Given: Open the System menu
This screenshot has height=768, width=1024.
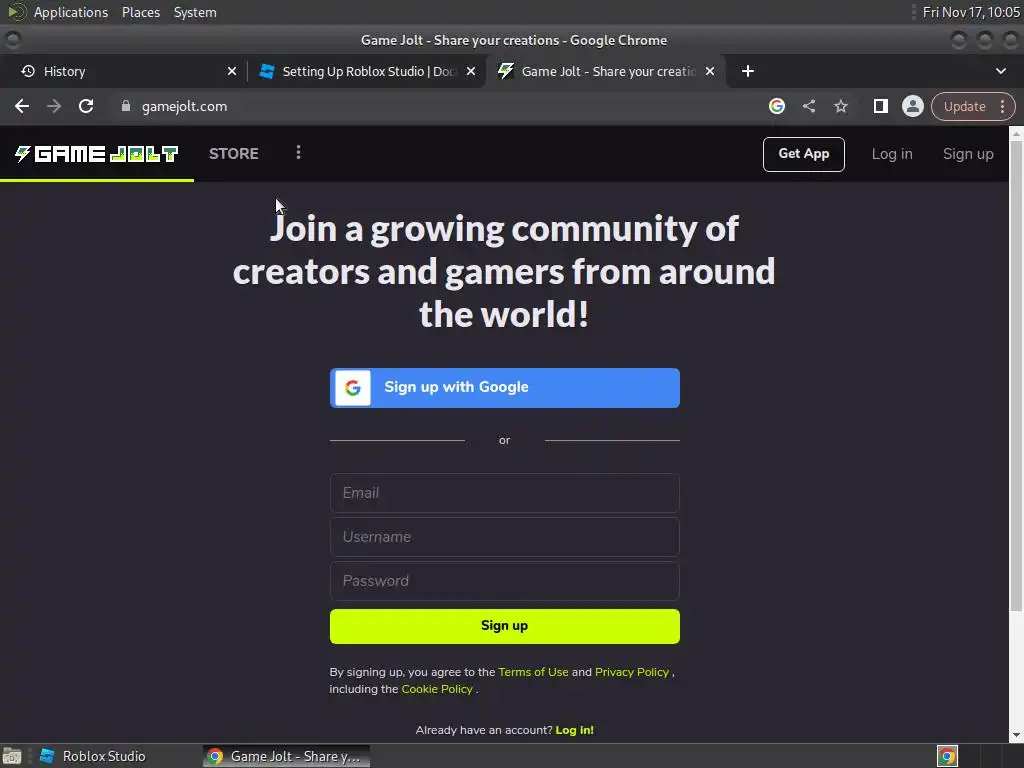Looking at the screenshot, I should (x=195, y=12).
